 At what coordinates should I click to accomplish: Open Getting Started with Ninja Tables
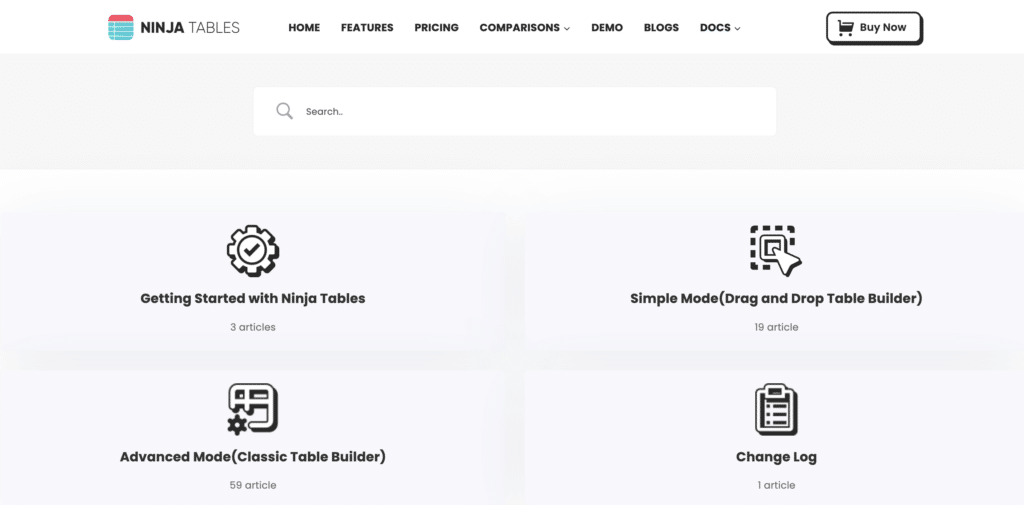(x=253, y=299)
